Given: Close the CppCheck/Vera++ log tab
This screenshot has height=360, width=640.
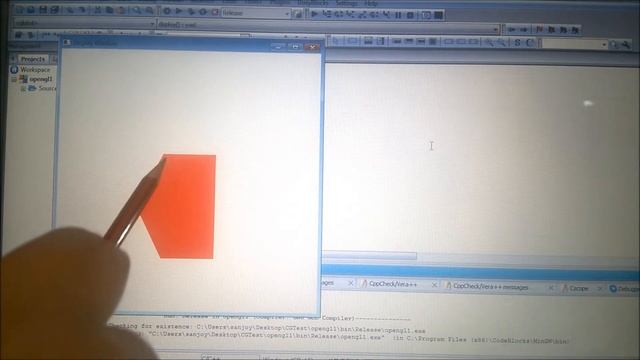Looking at the screenshot, I should pyautogui.click(x=434, y=285).
